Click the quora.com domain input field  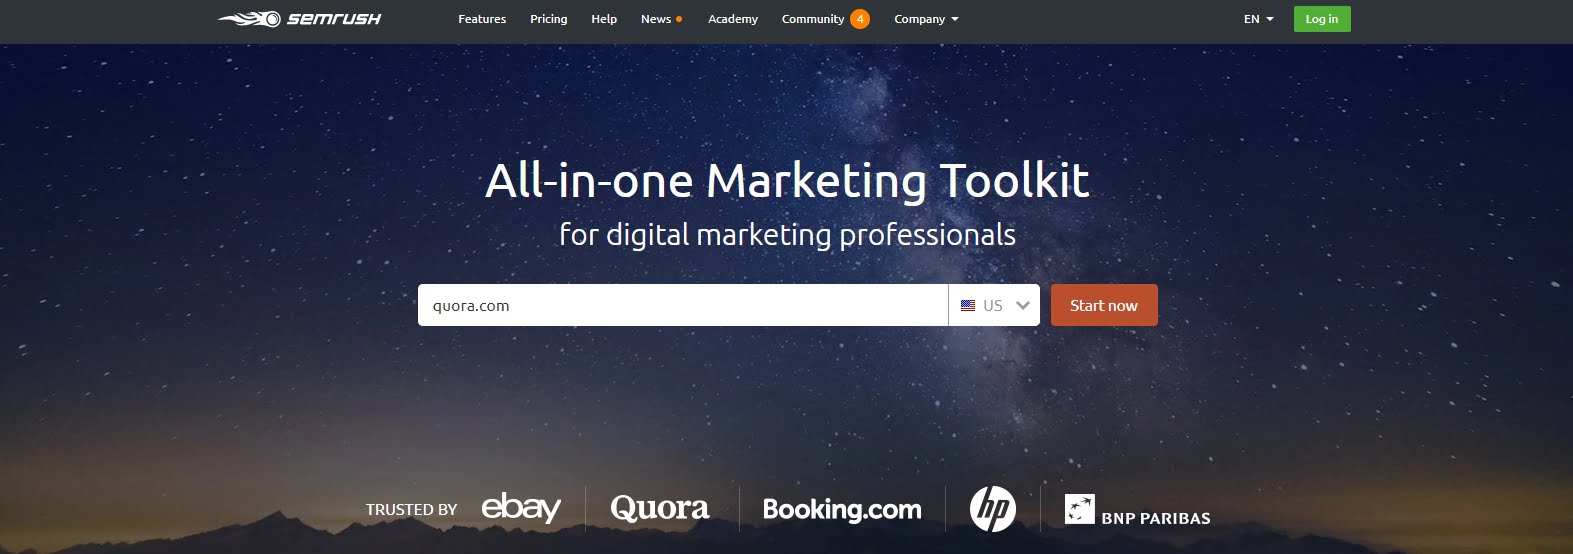click(683, 305)
